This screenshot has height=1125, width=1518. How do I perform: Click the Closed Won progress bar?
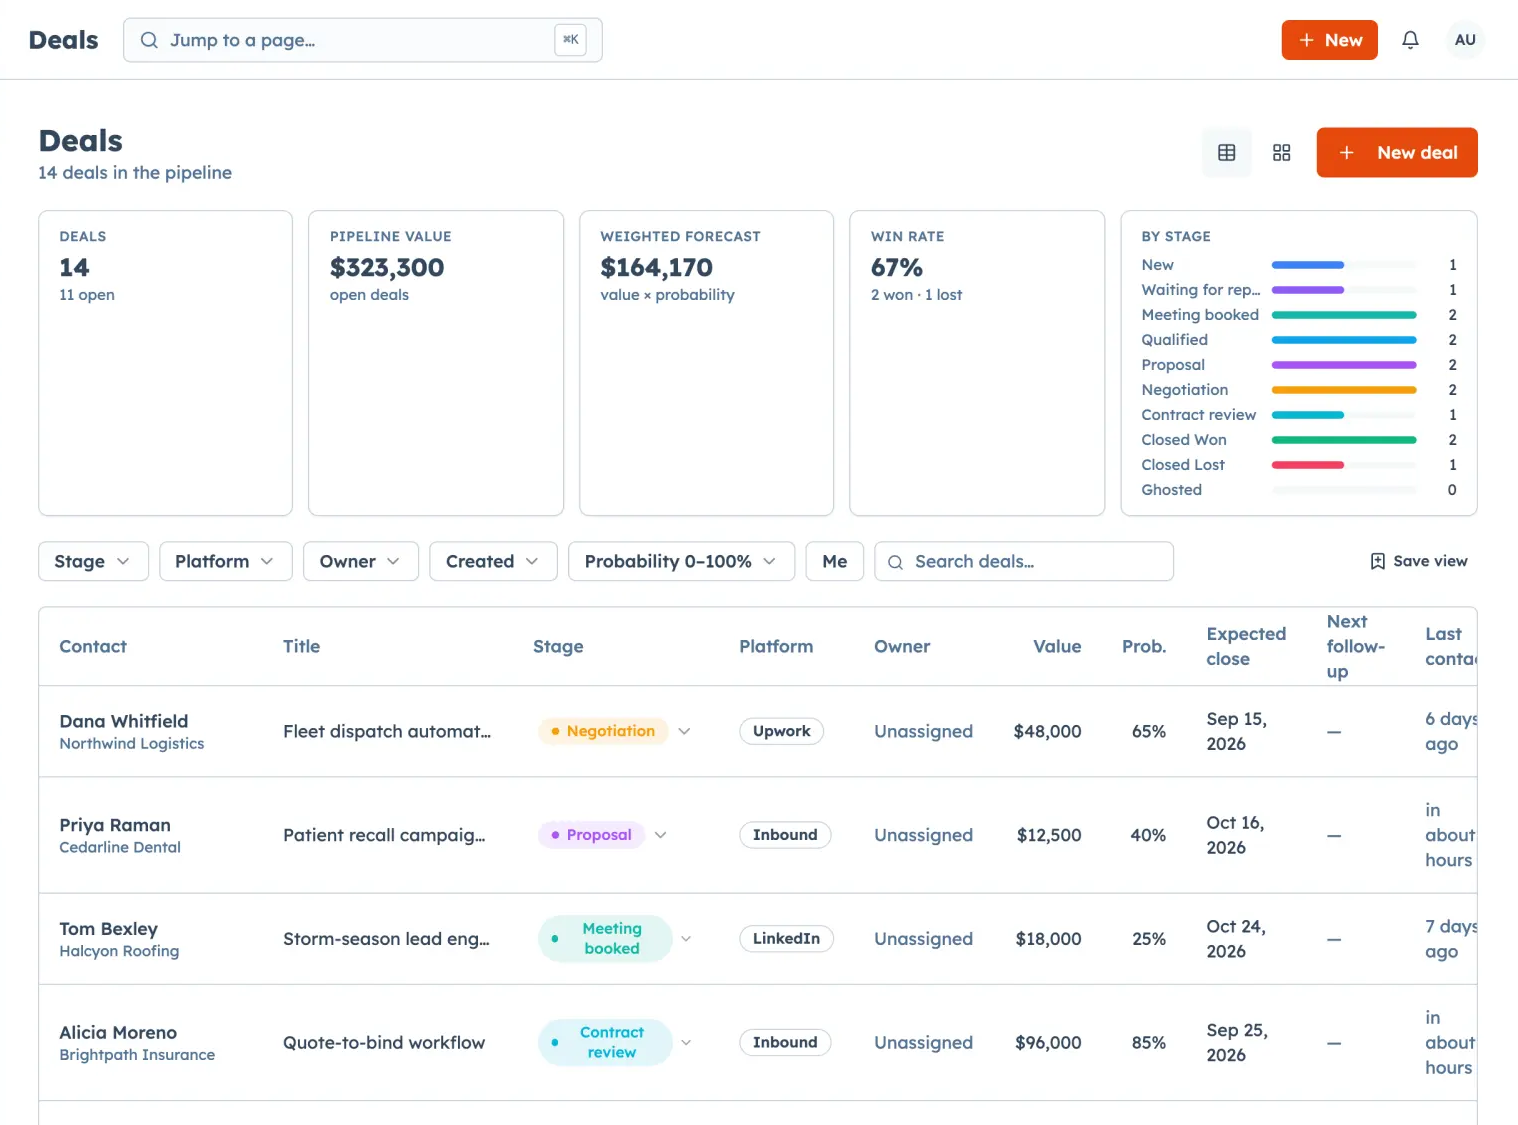coord(1343,440)
